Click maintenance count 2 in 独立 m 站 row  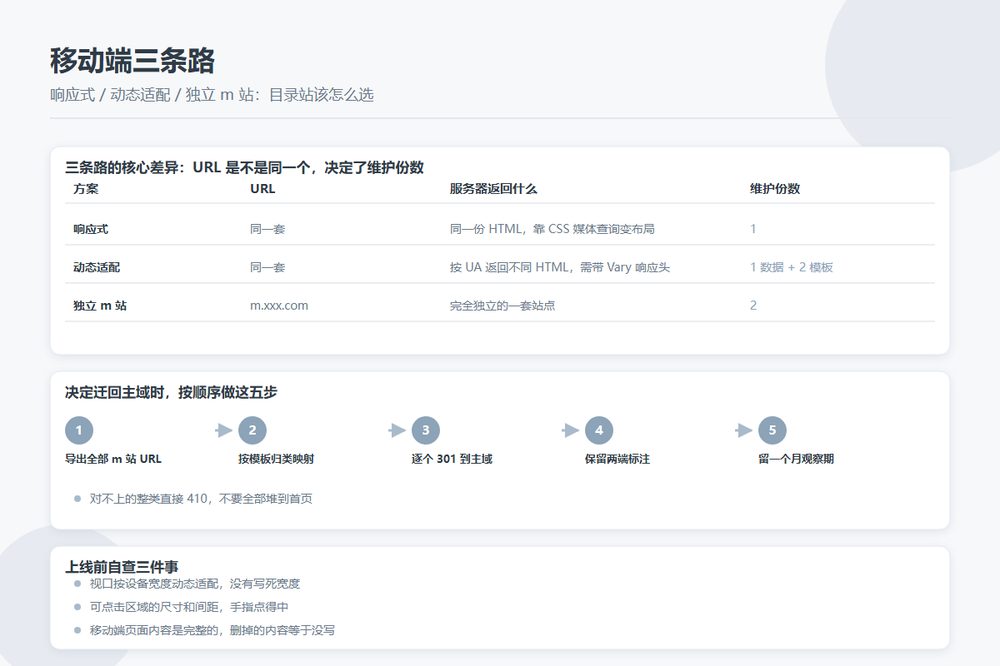[753, 306]
